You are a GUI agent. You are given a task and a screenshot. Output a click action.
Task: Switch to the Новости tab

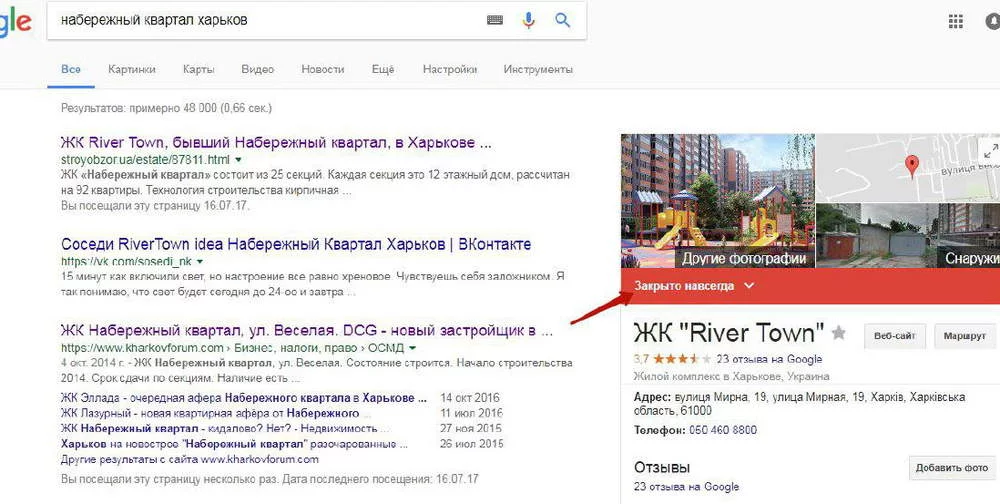click(x=323, y=69)
